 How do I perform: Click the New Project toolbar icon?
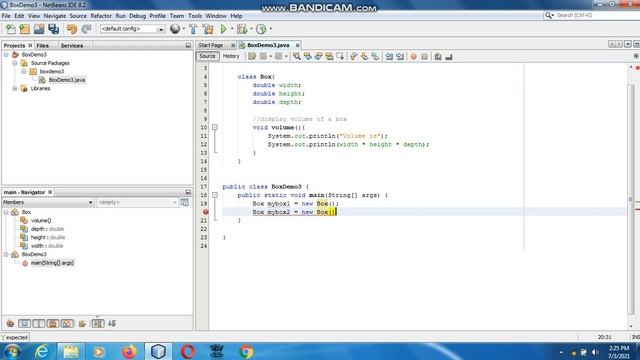pos(24,29)
